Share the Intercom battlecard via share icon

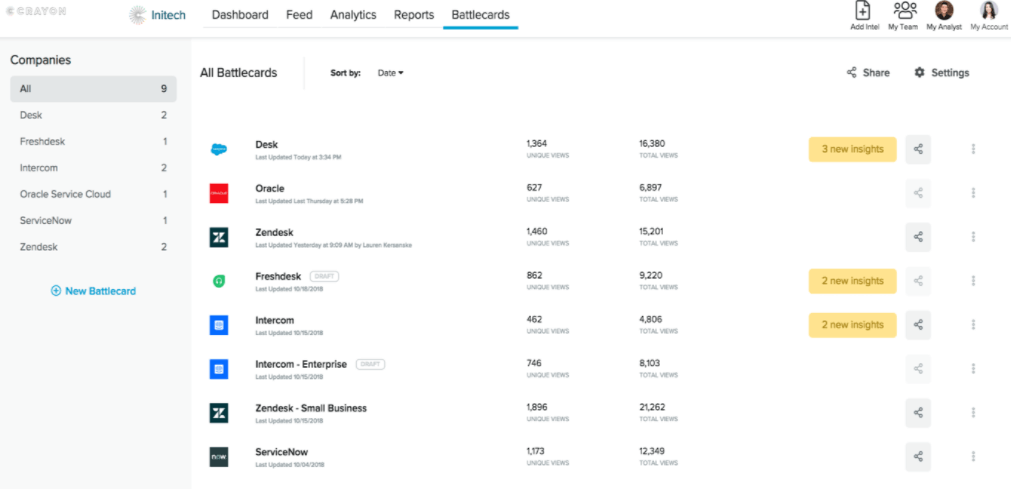point(918,324)
